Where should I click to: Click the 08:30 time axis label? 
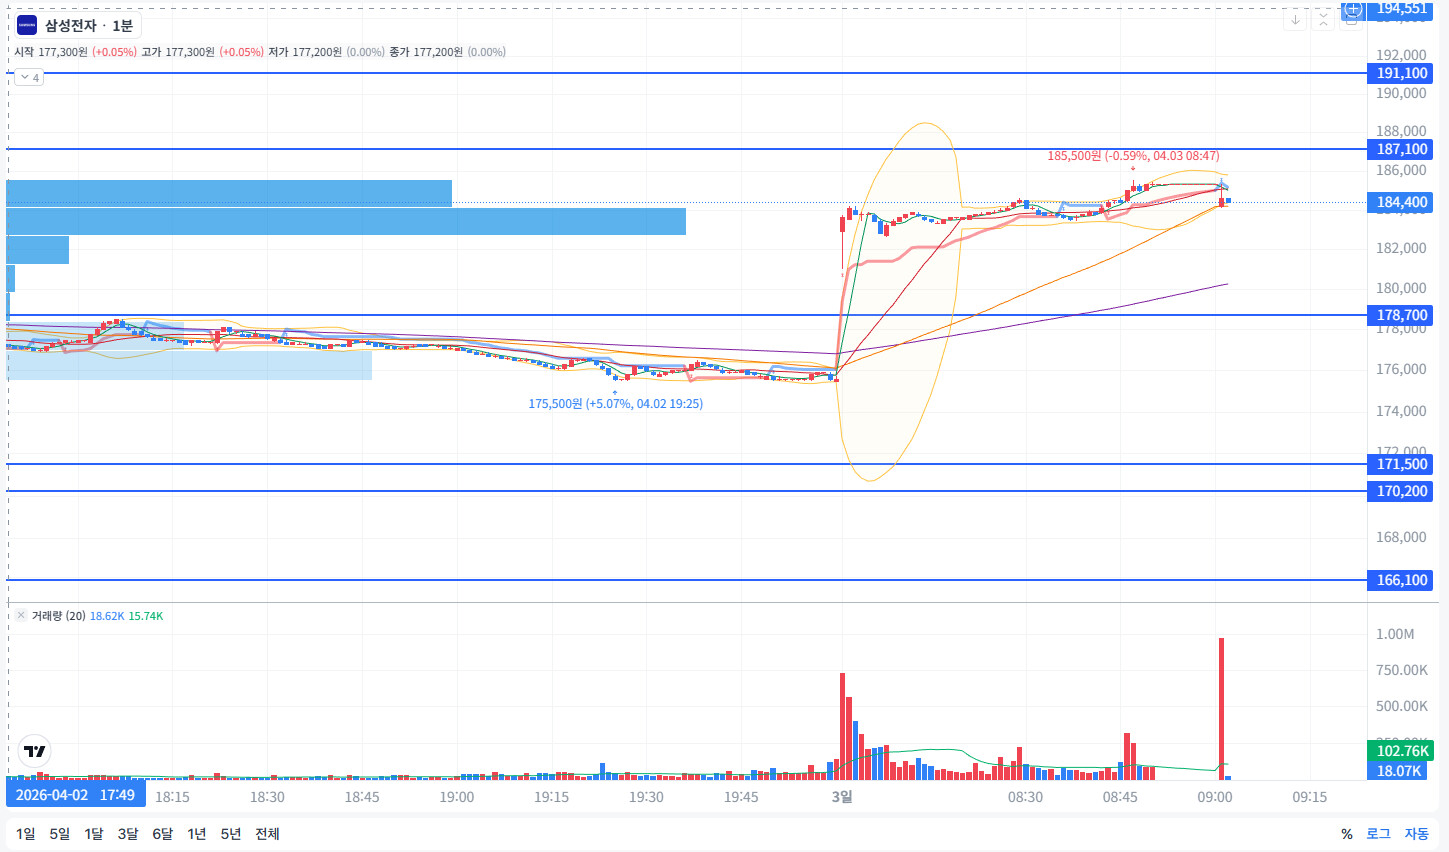coord(1025,797)
